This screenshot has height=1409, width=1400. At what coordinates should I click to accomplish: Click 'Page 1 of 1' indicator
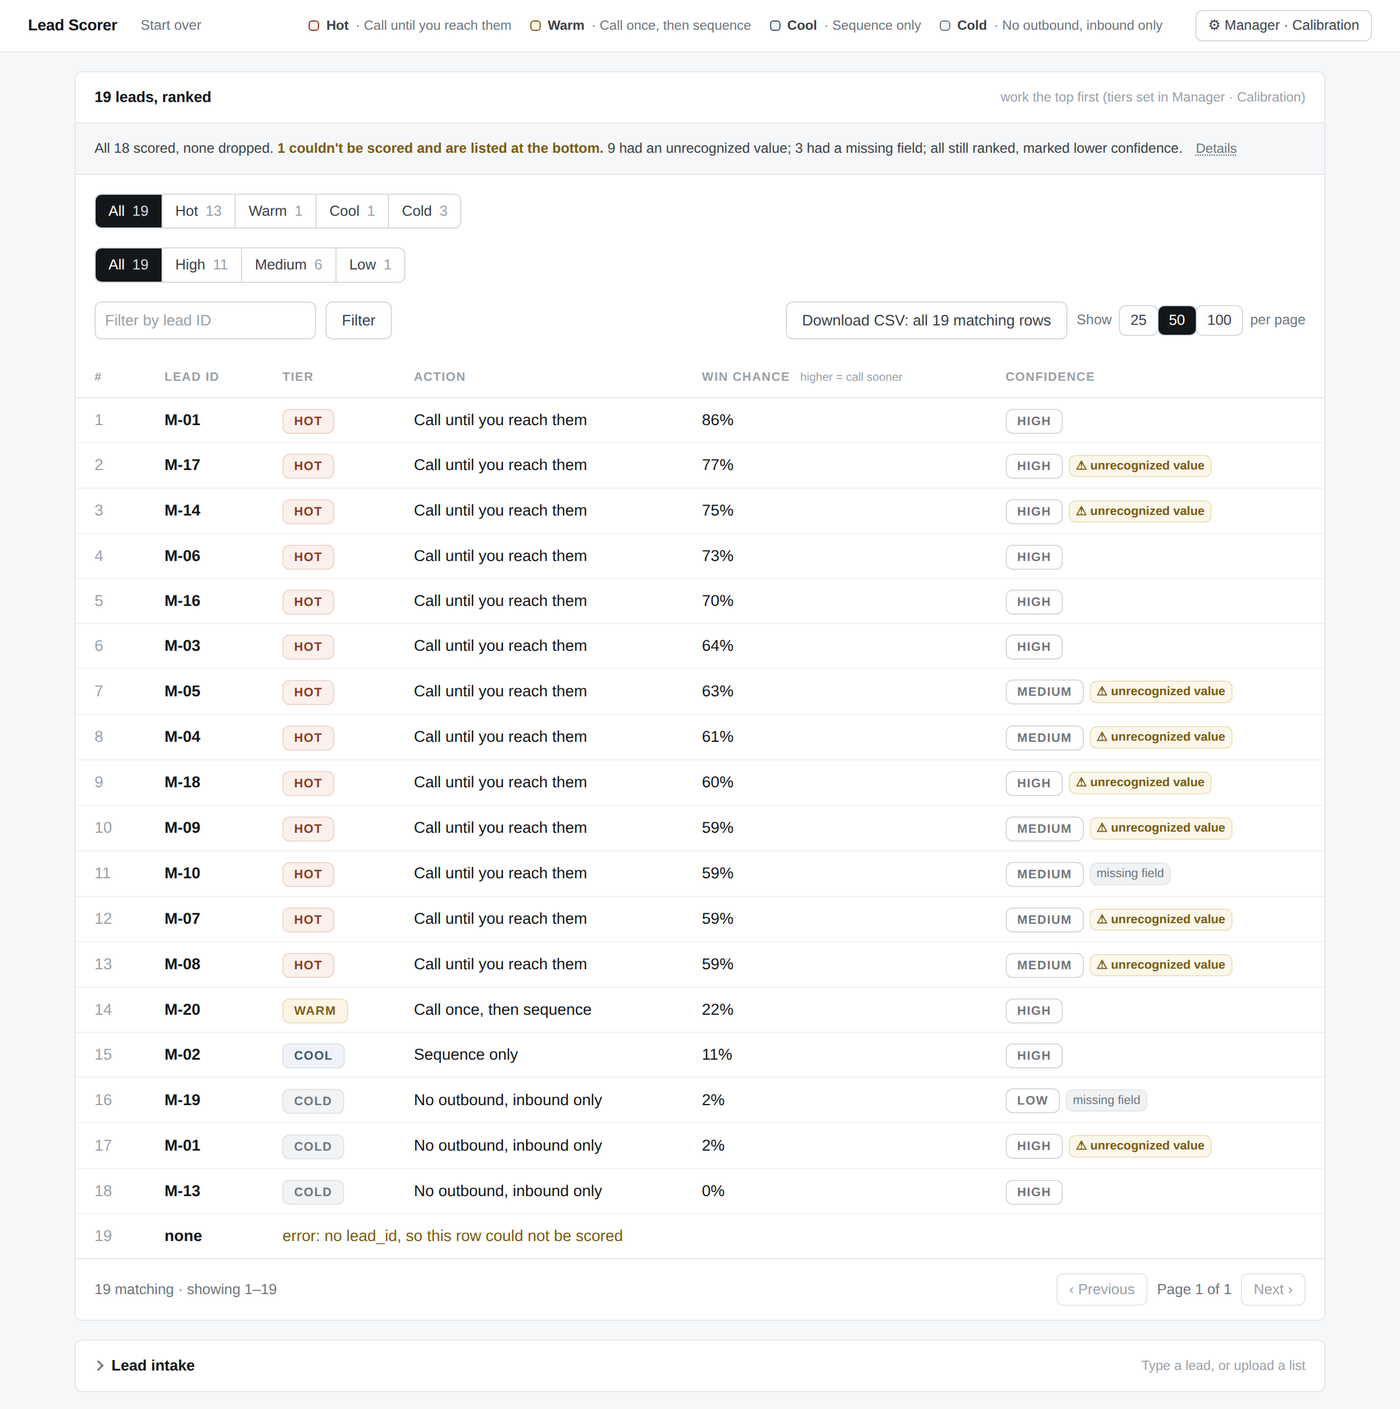1194,1289
